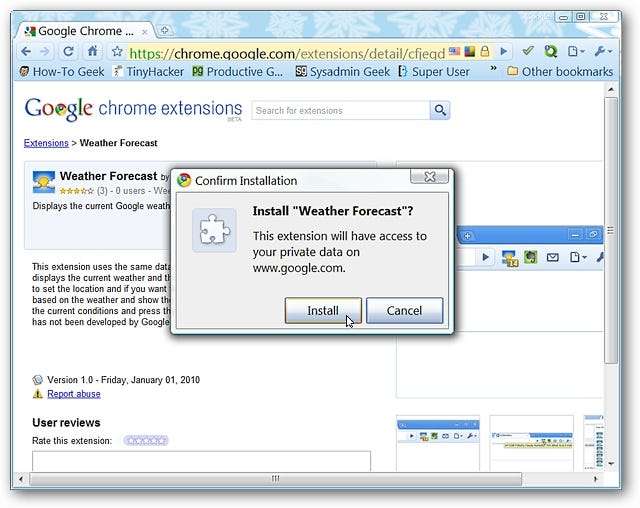Open the Sysadmin Geek bookmark

(x=343, y=72)
